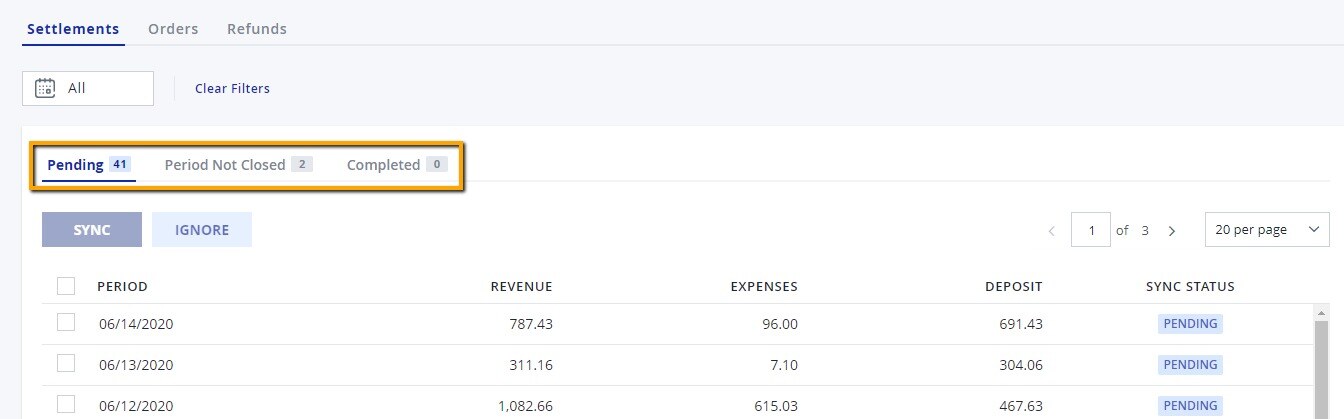Switch to the Orders tab
Viewport: 1344px width, 419px height.
(x=173, y=29)
